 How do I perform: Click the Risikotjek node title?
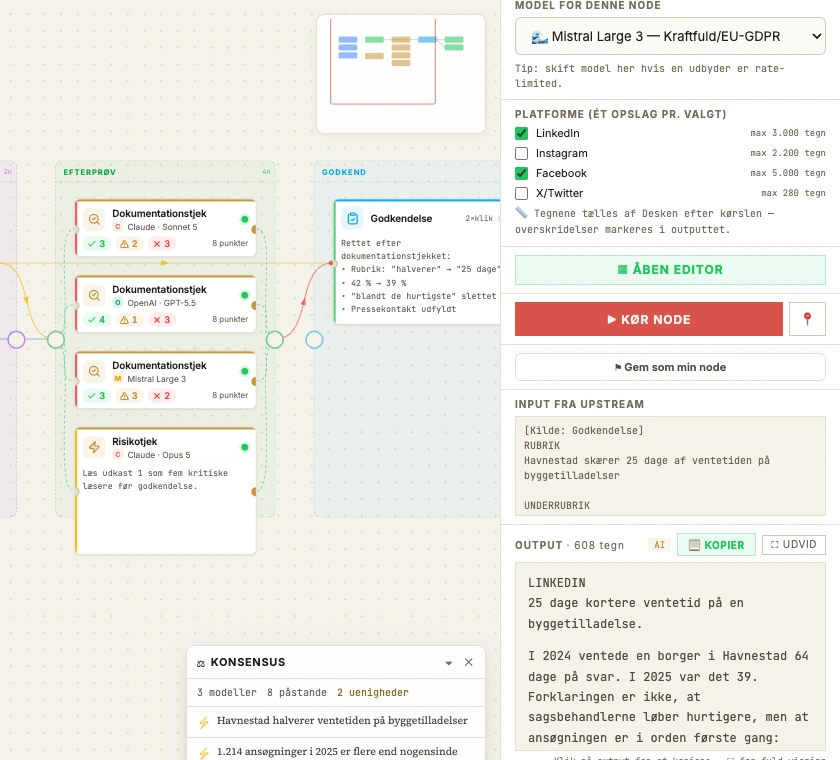pos(134,441)
